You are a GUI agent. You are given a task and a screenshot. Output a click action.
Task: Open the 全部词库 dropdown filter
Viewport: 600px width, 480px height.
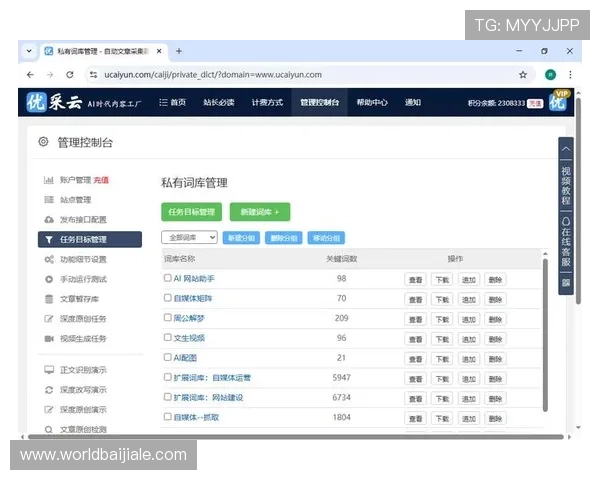point(189,237)
